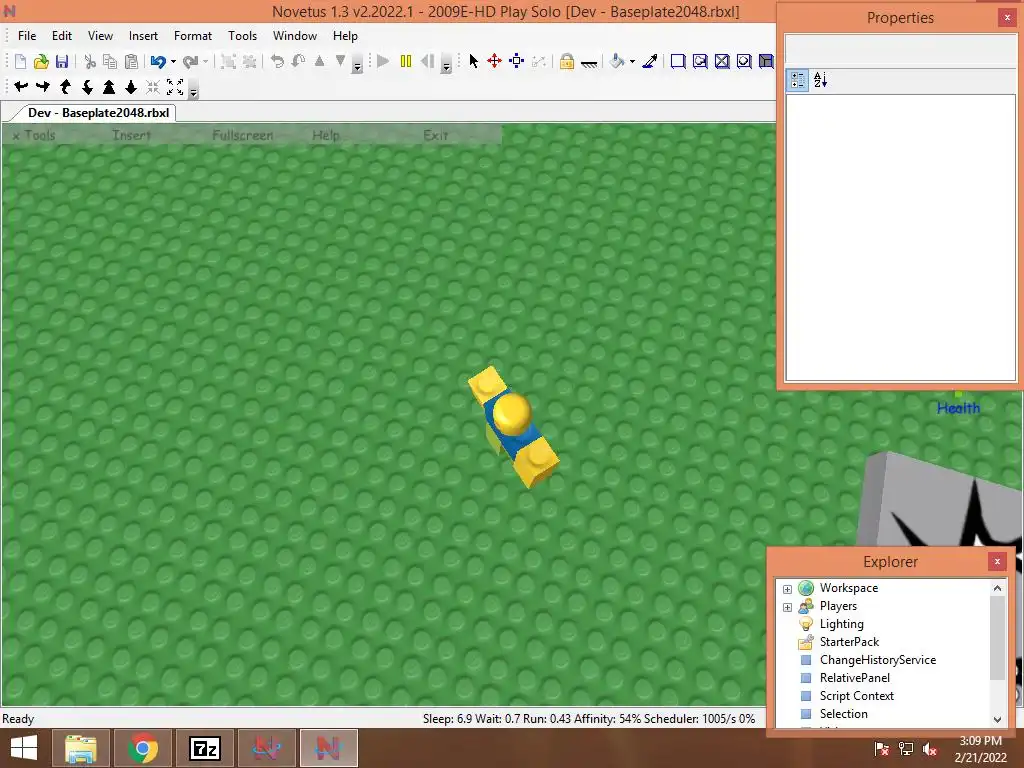Click the Paste clipboard icon
The width and height of the screenshot is (1024, 768).
(131, 61)
